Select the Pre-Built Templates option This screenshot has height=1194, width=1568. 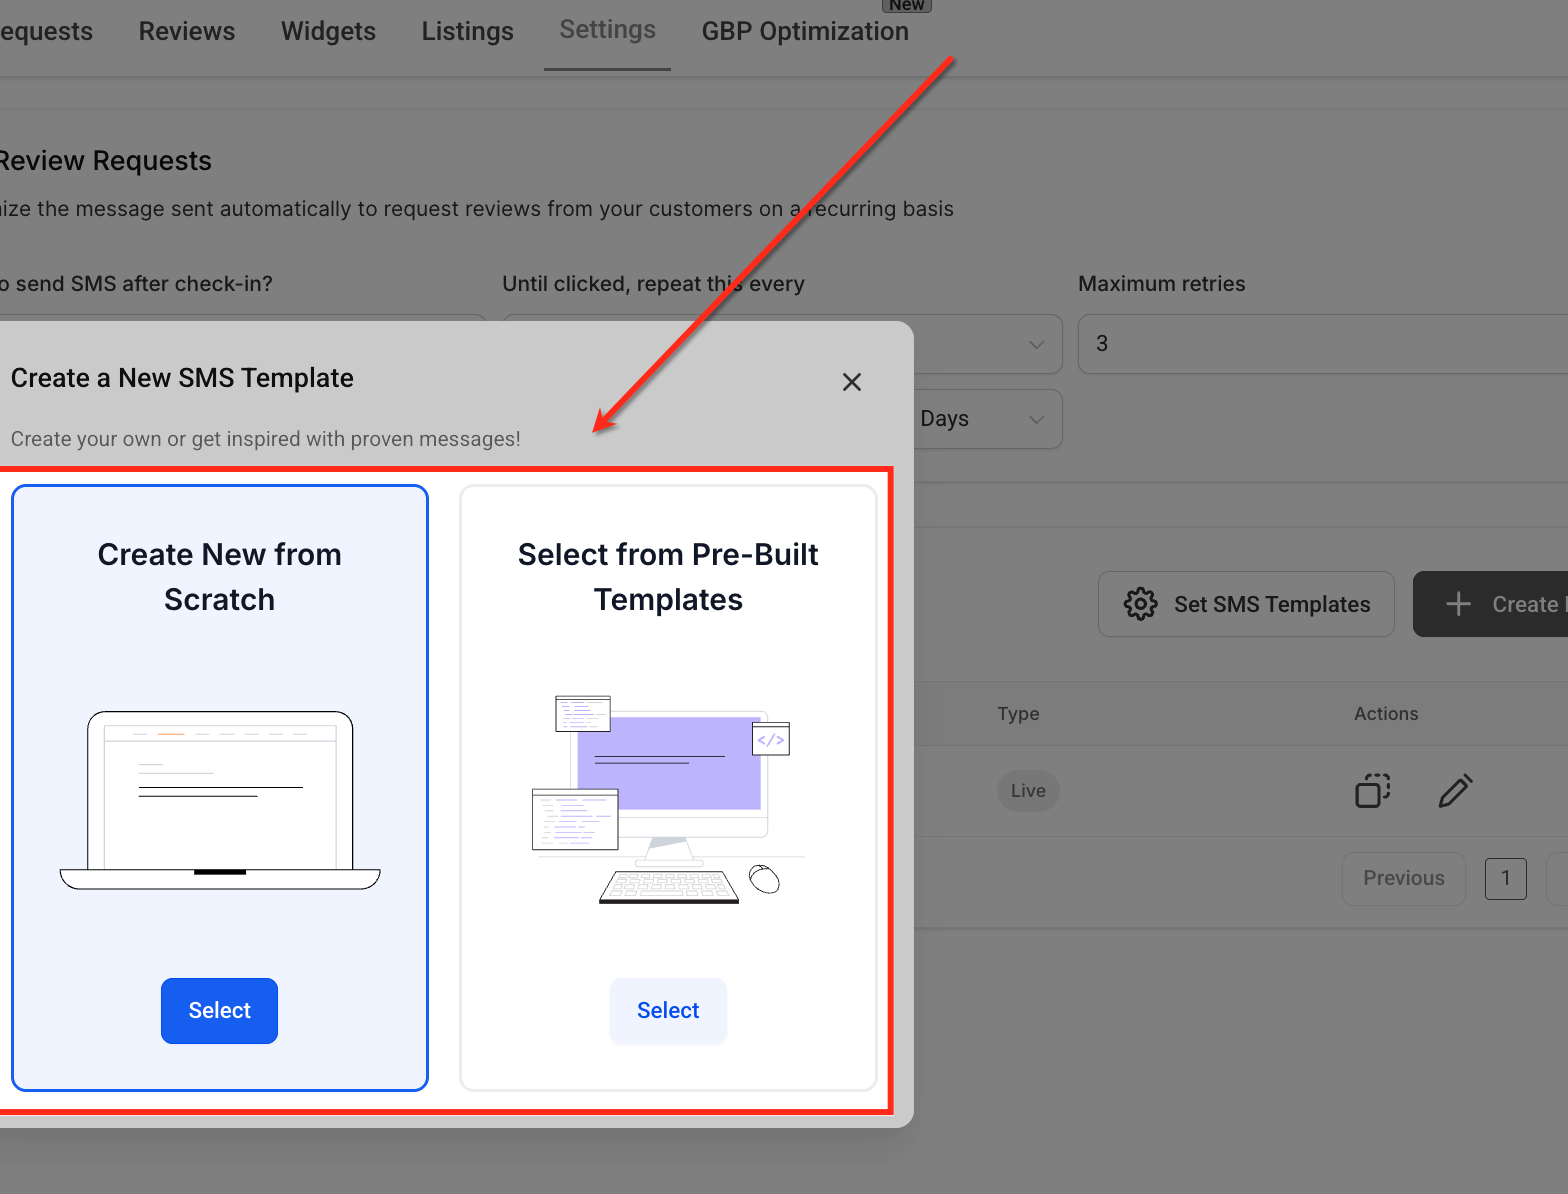pos(668,1011)
